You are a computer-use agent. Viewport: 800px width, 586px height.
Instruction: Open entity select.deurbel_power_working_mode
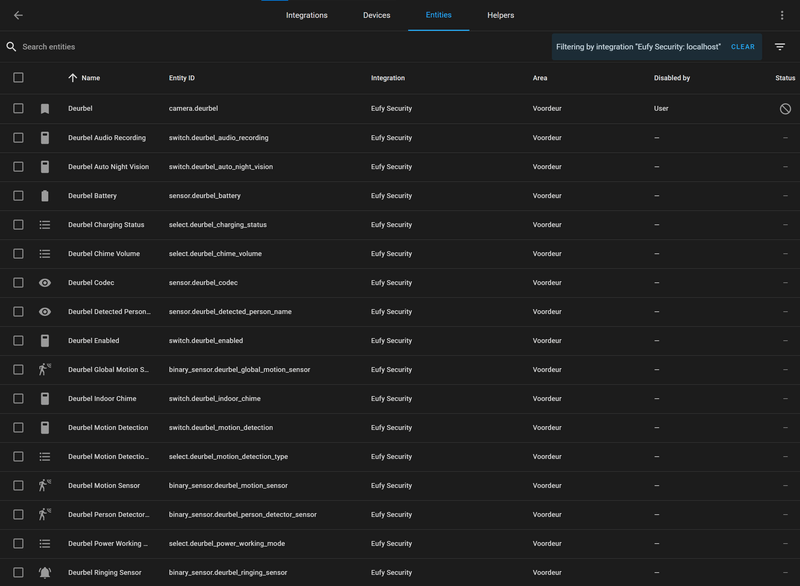[x=227, y=544]
